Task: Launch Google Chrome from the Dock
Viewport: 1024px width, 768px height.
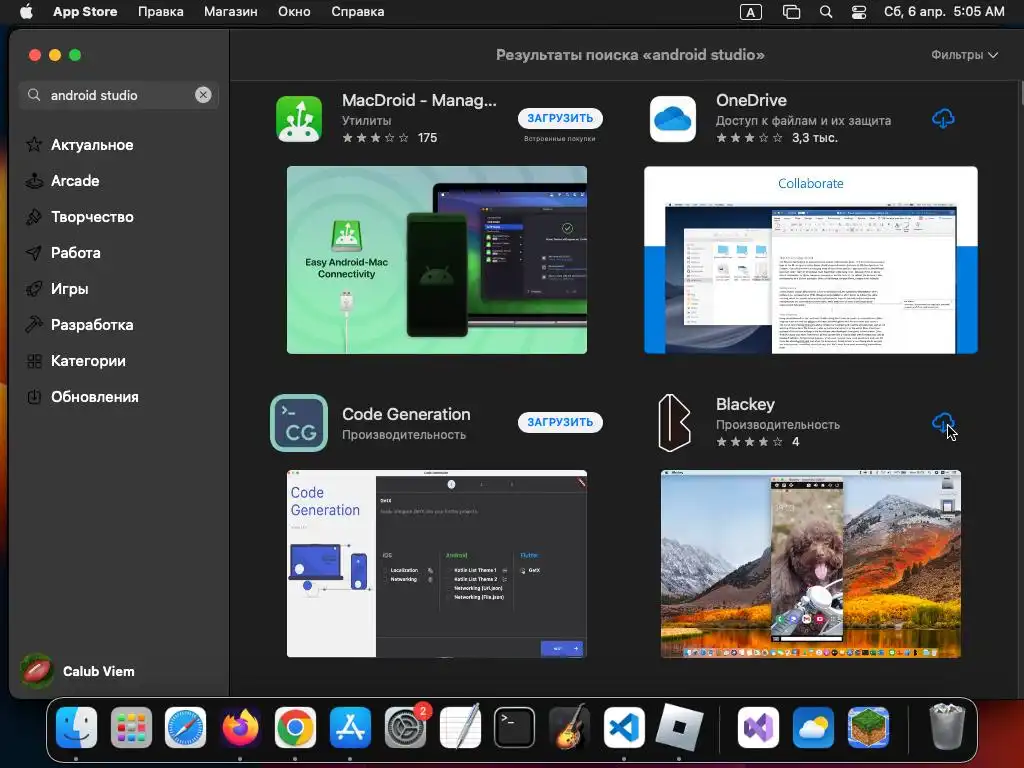Action: point(295,727)
